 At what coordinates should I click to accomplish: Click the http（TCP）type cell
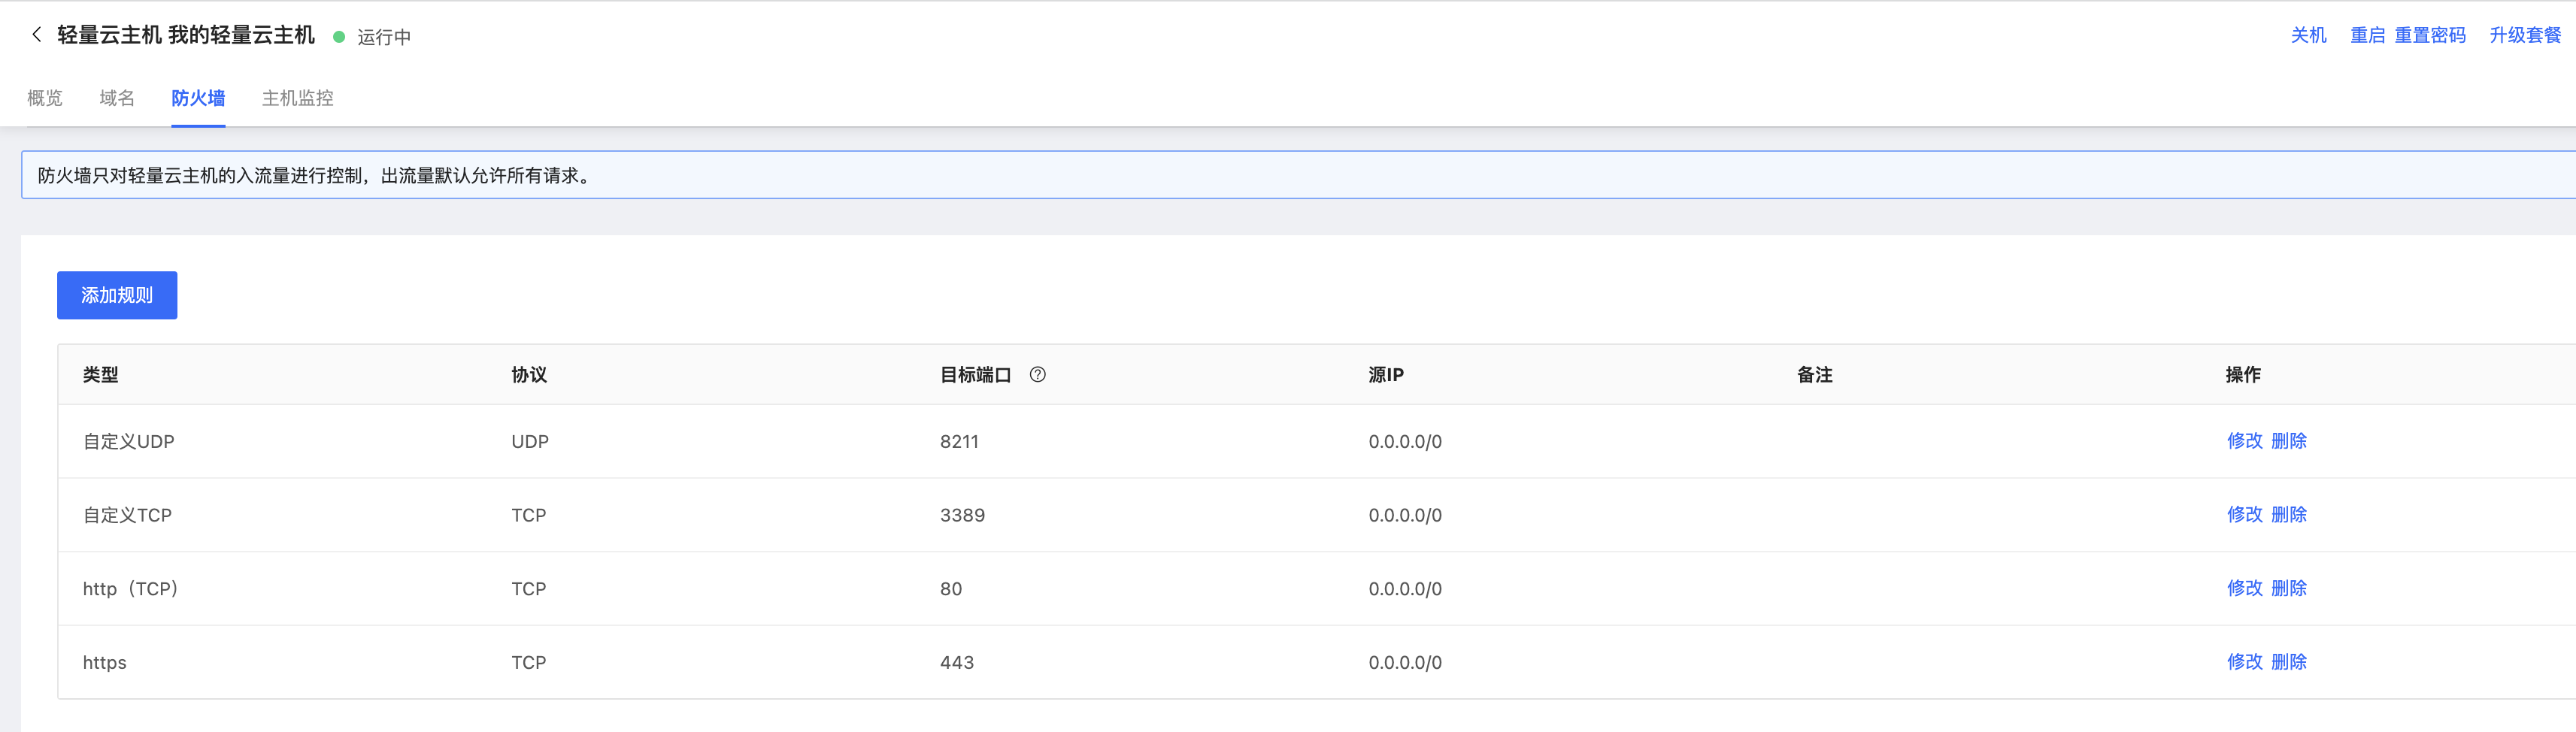[x=131, y=588]
